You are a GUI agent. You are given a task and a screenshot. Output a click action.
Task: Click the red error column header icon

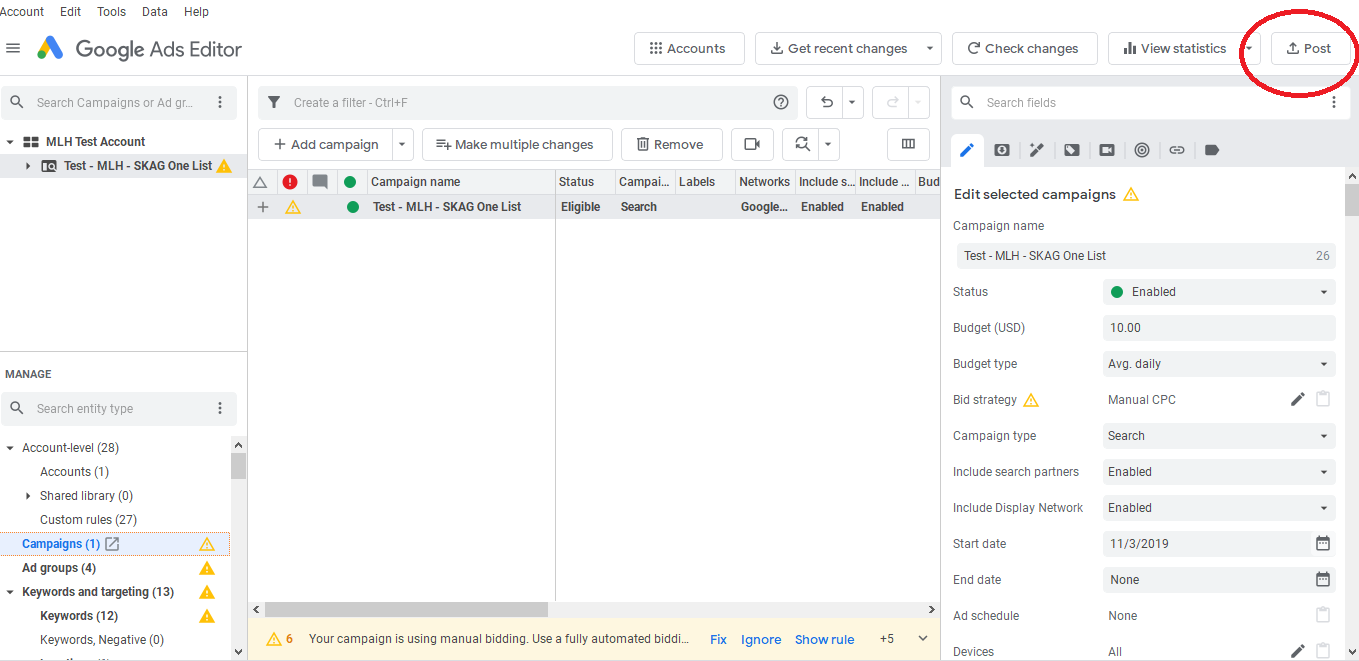point(290,182)
